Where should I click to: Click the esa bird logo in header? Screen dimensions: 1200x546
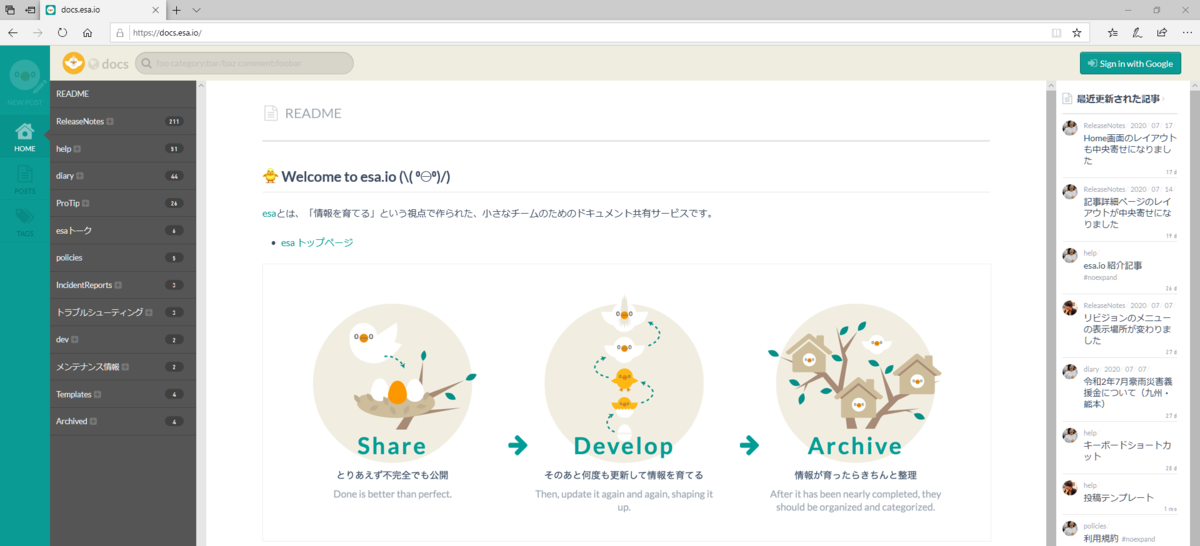pos(74,63)
